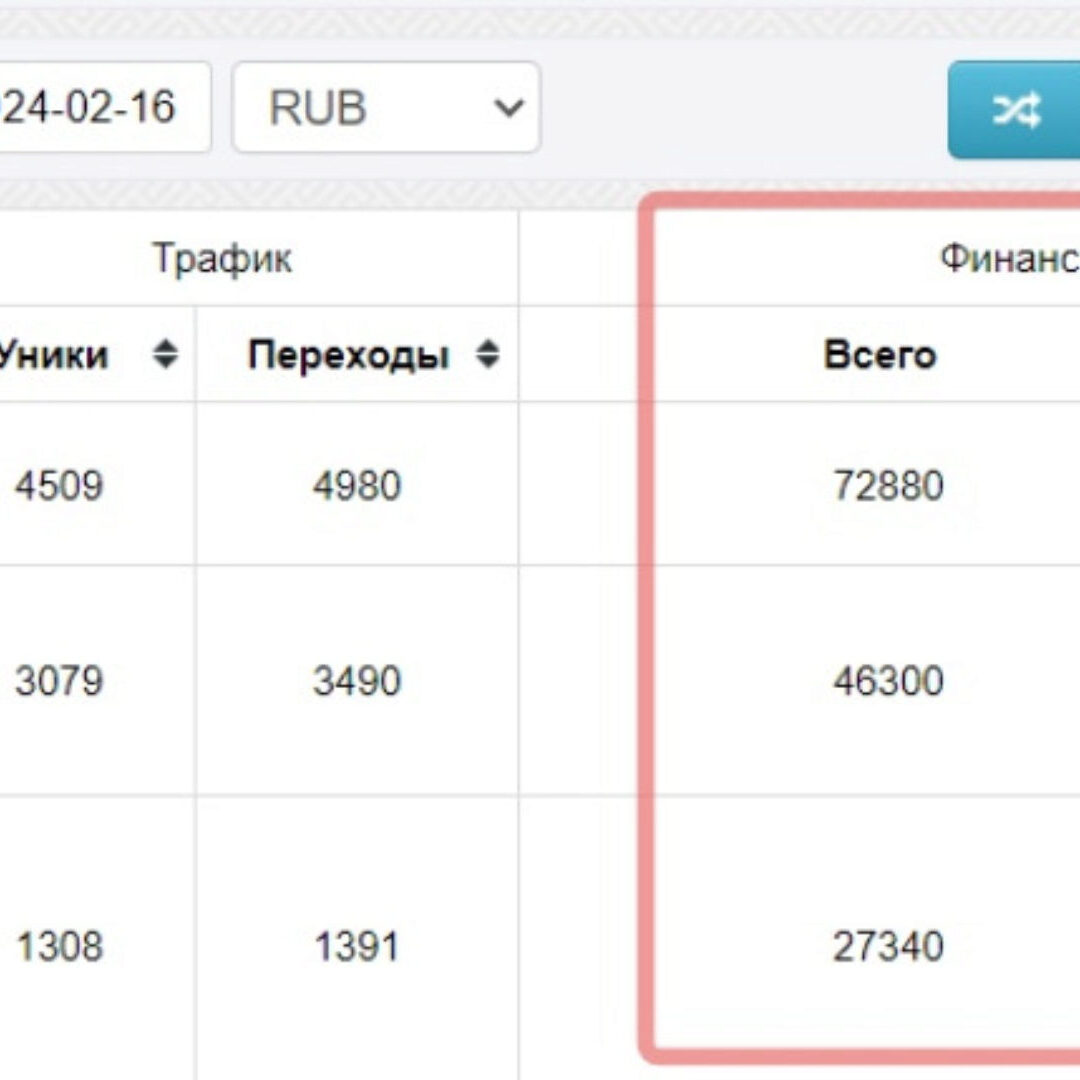Click the Всего value 46300

887,681
